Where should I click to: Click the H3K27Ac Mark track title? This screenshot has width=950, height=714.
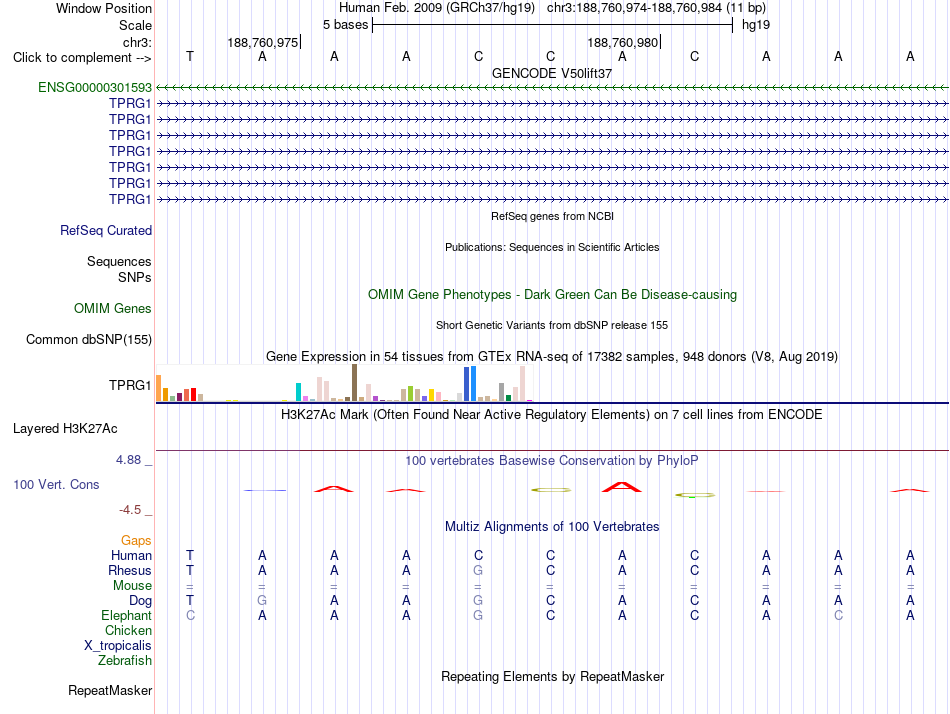552,415
